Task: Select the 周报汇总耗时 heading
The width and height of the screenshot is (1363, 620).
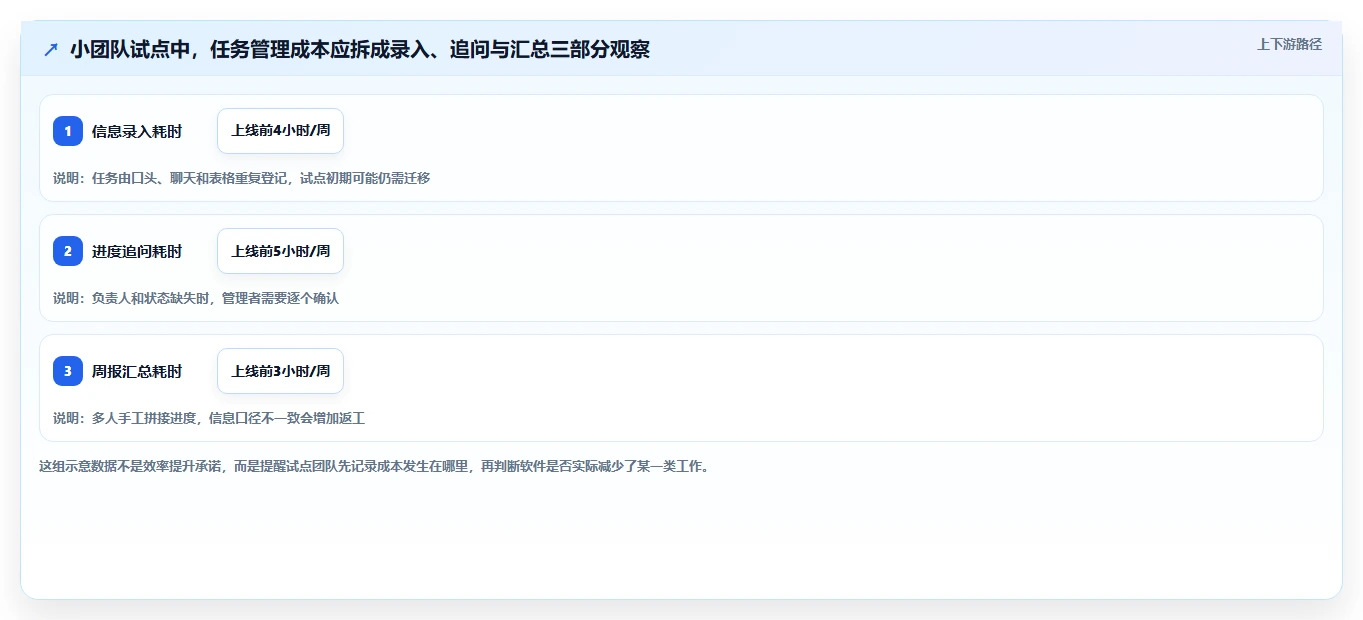Action: click(137, 372)
